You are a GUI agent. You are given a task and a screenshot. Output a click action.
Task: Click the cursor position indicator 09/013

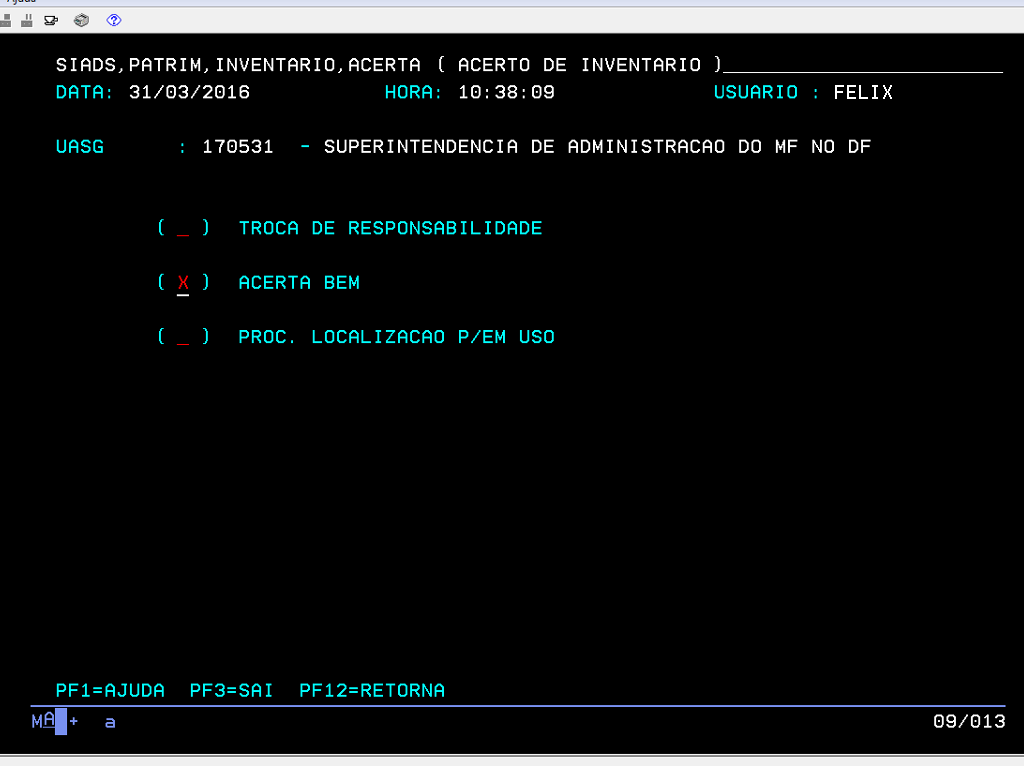coord(969,722)
